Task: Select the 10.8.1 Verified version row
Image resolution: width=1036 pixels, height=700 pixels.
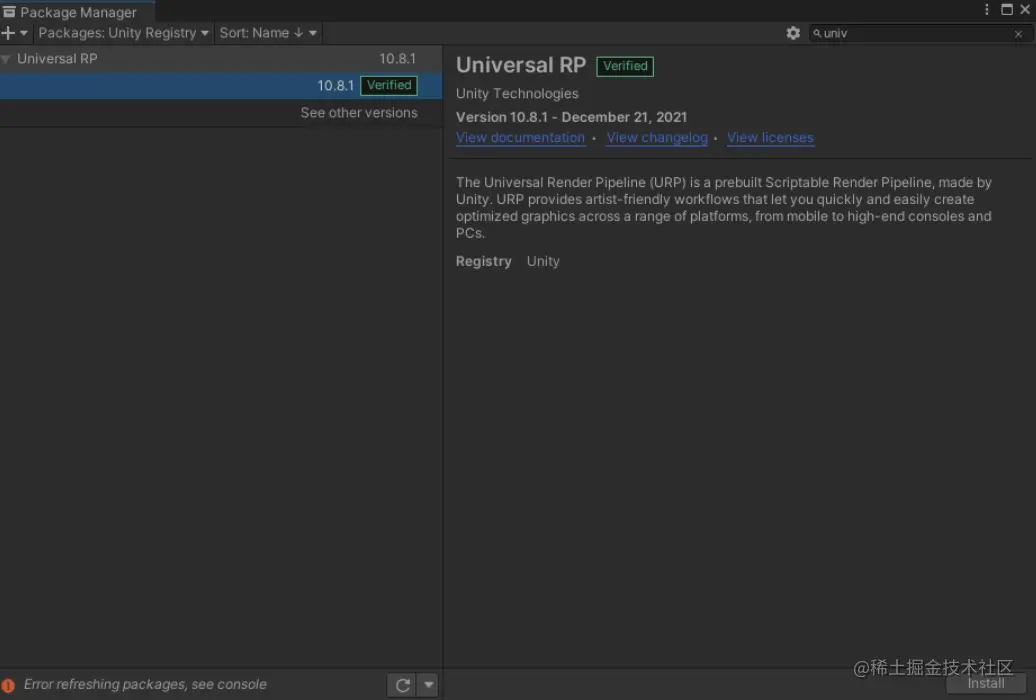Action: point(221,85)
